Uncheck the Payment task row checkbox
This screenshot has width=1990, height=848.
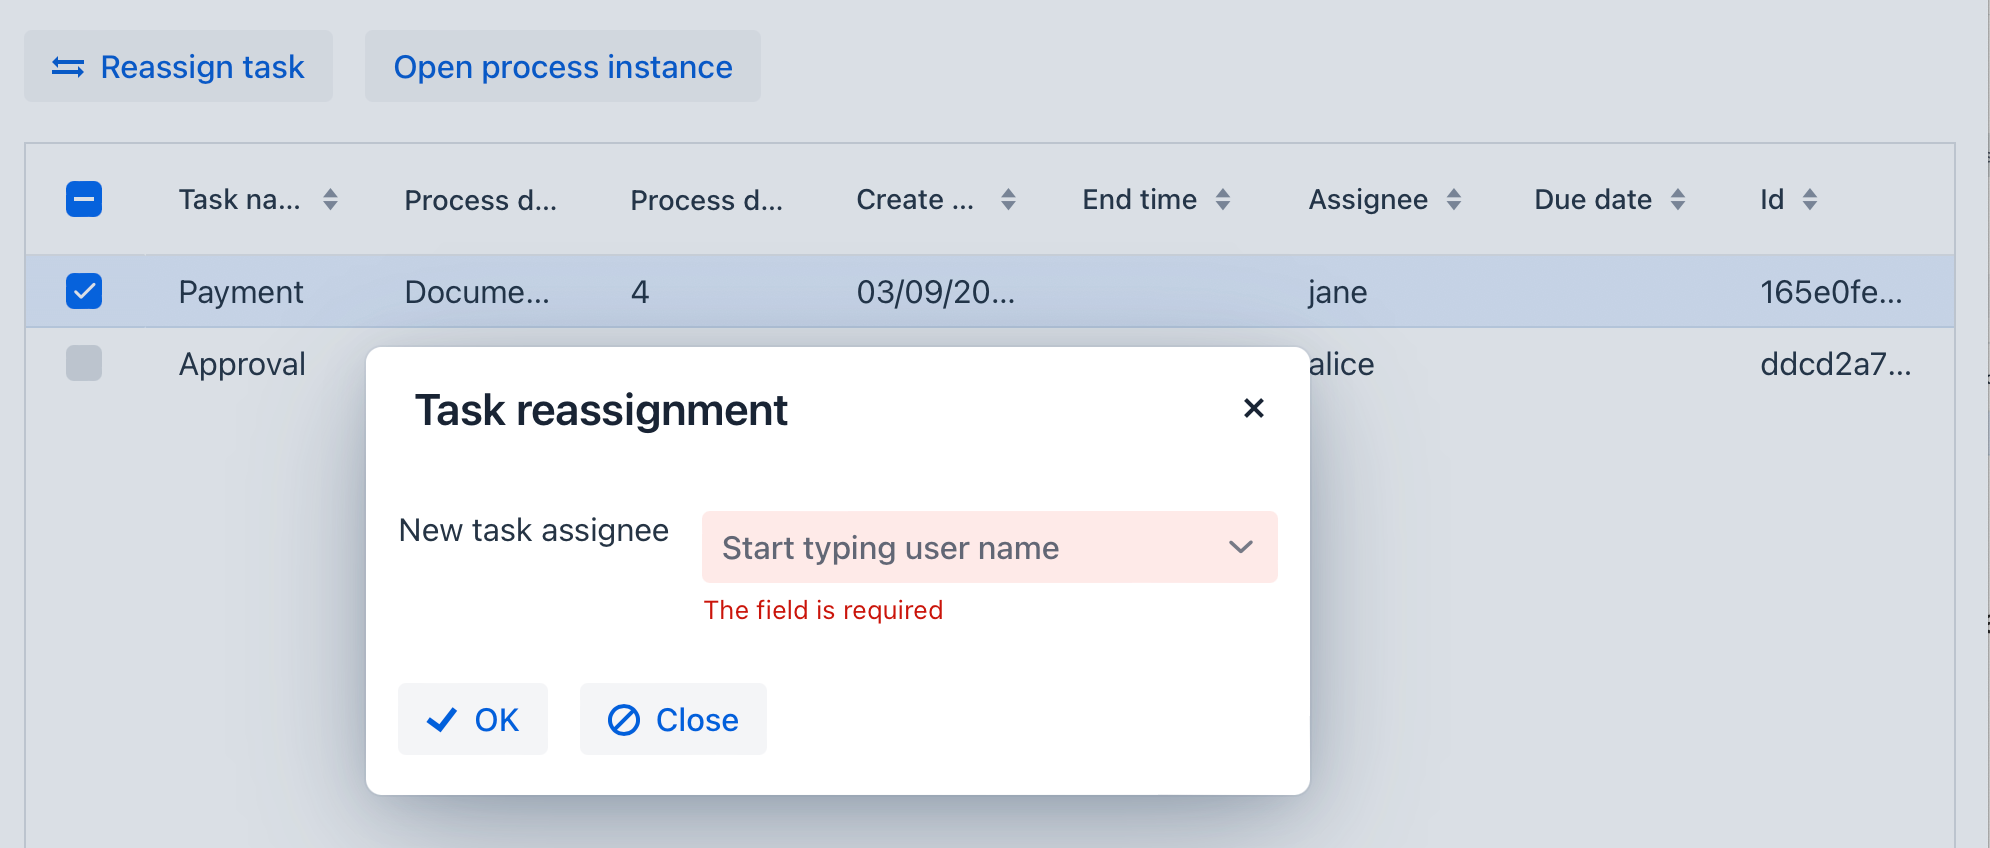(84, 291)
